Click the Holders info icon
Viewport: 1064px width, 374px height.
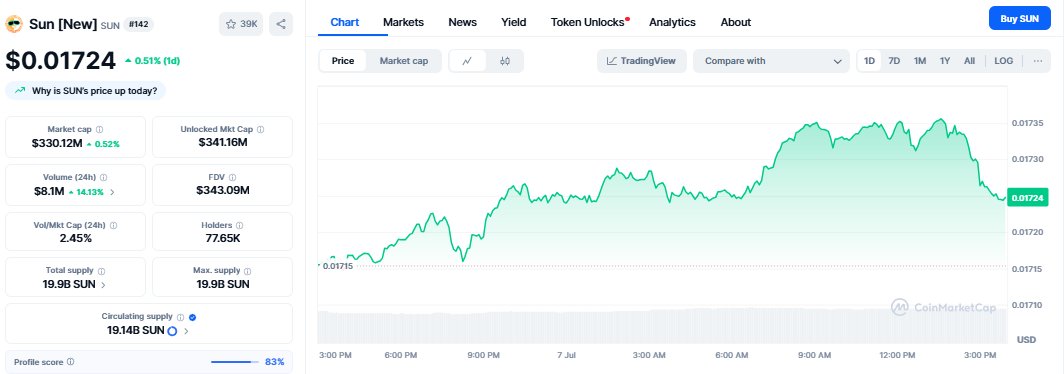tap(240, 225)
